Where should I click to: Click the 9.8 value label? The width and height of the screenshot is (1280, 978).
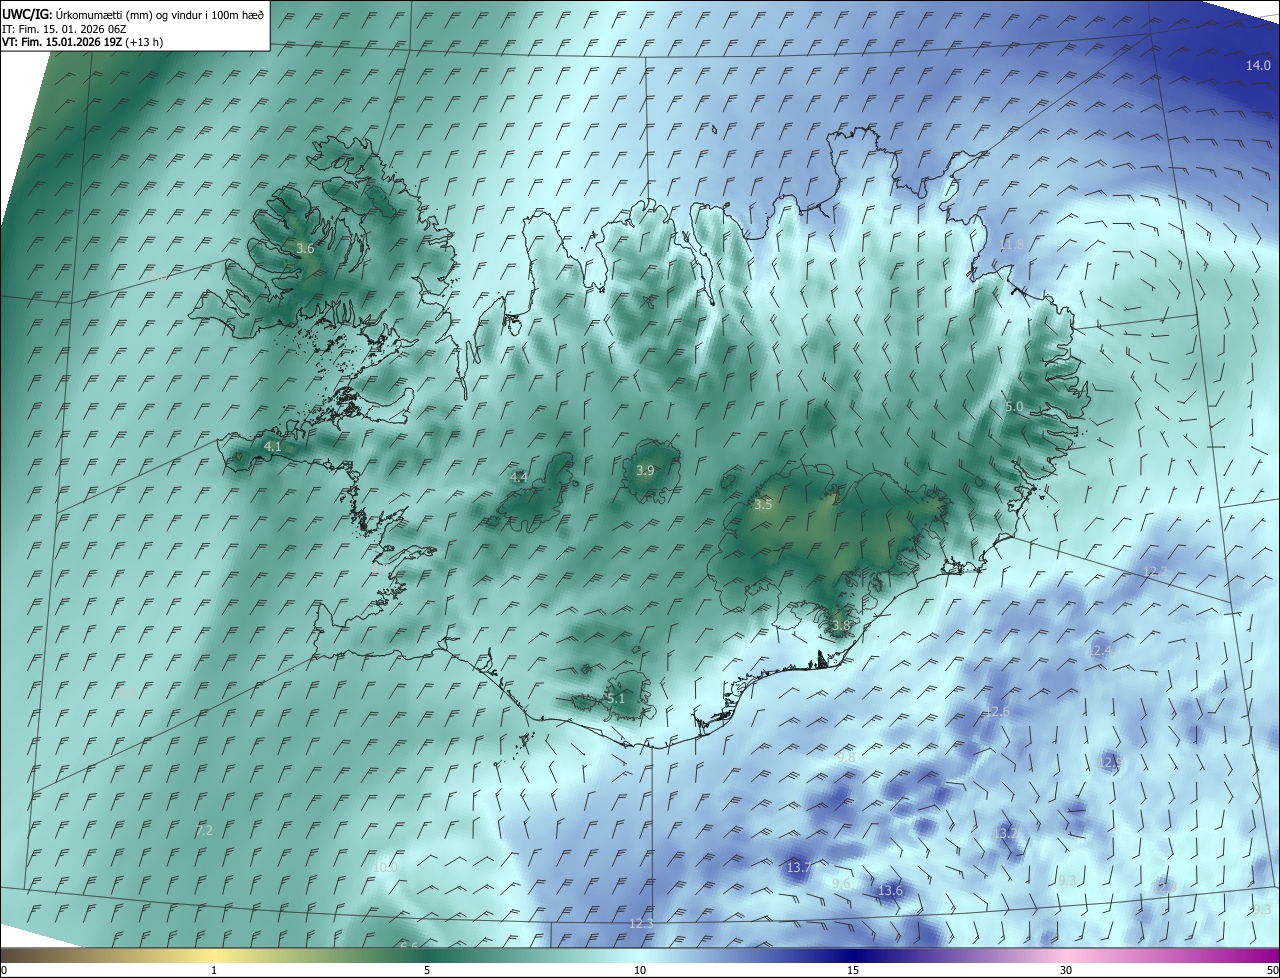pyautogui.click(x=846, y=758)
